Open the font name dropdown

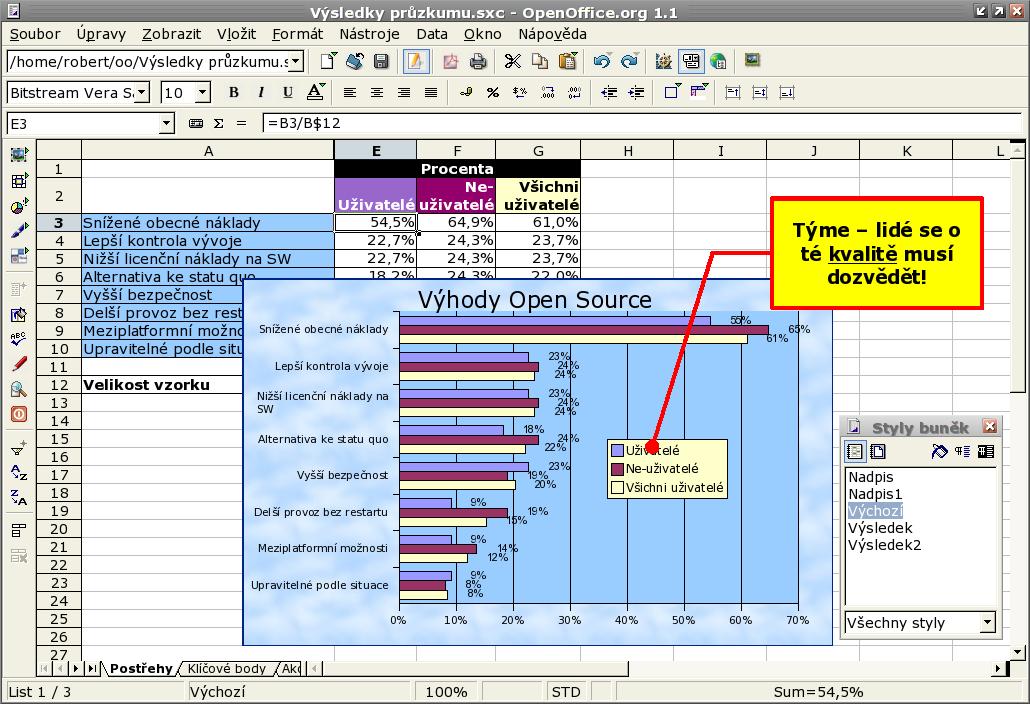click(141, 93)
